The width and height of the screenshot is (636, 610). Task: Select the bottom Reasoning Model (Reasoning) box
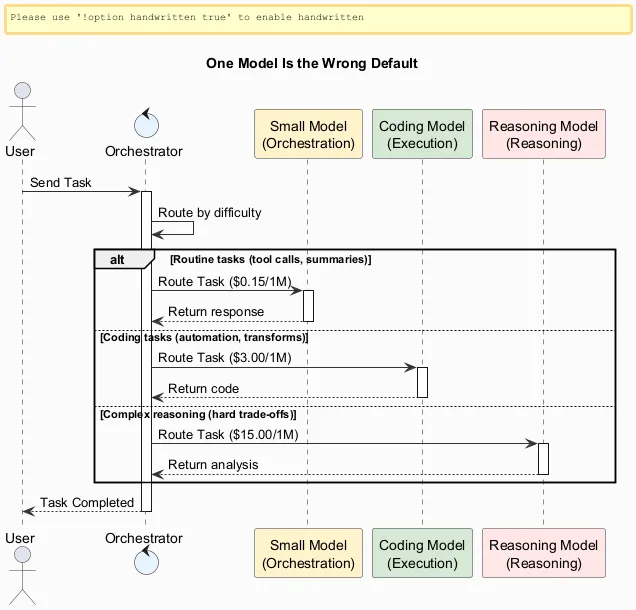coord(544,553)
